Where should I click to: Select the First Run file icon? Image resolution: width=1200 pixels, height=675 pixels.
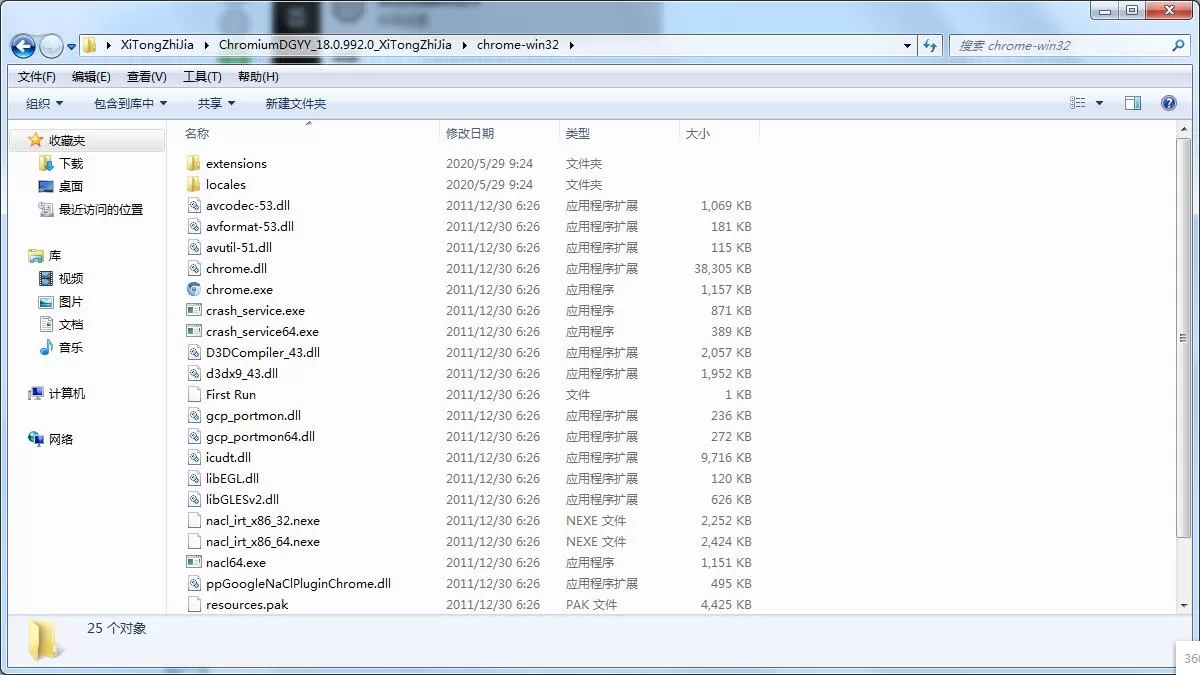point(194,394)
